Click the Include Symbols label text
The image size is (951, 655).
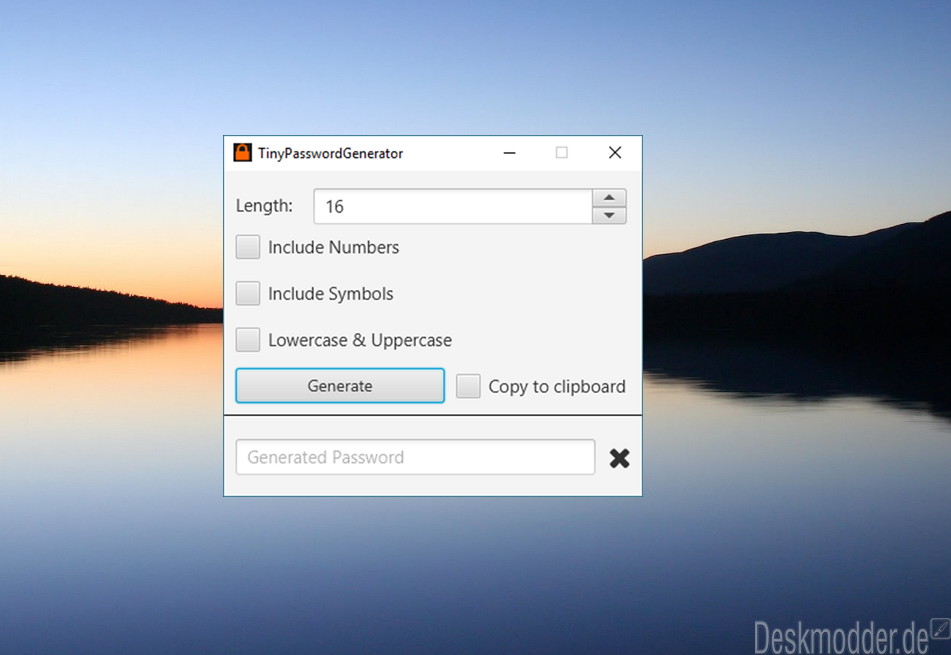coord(331,294)
